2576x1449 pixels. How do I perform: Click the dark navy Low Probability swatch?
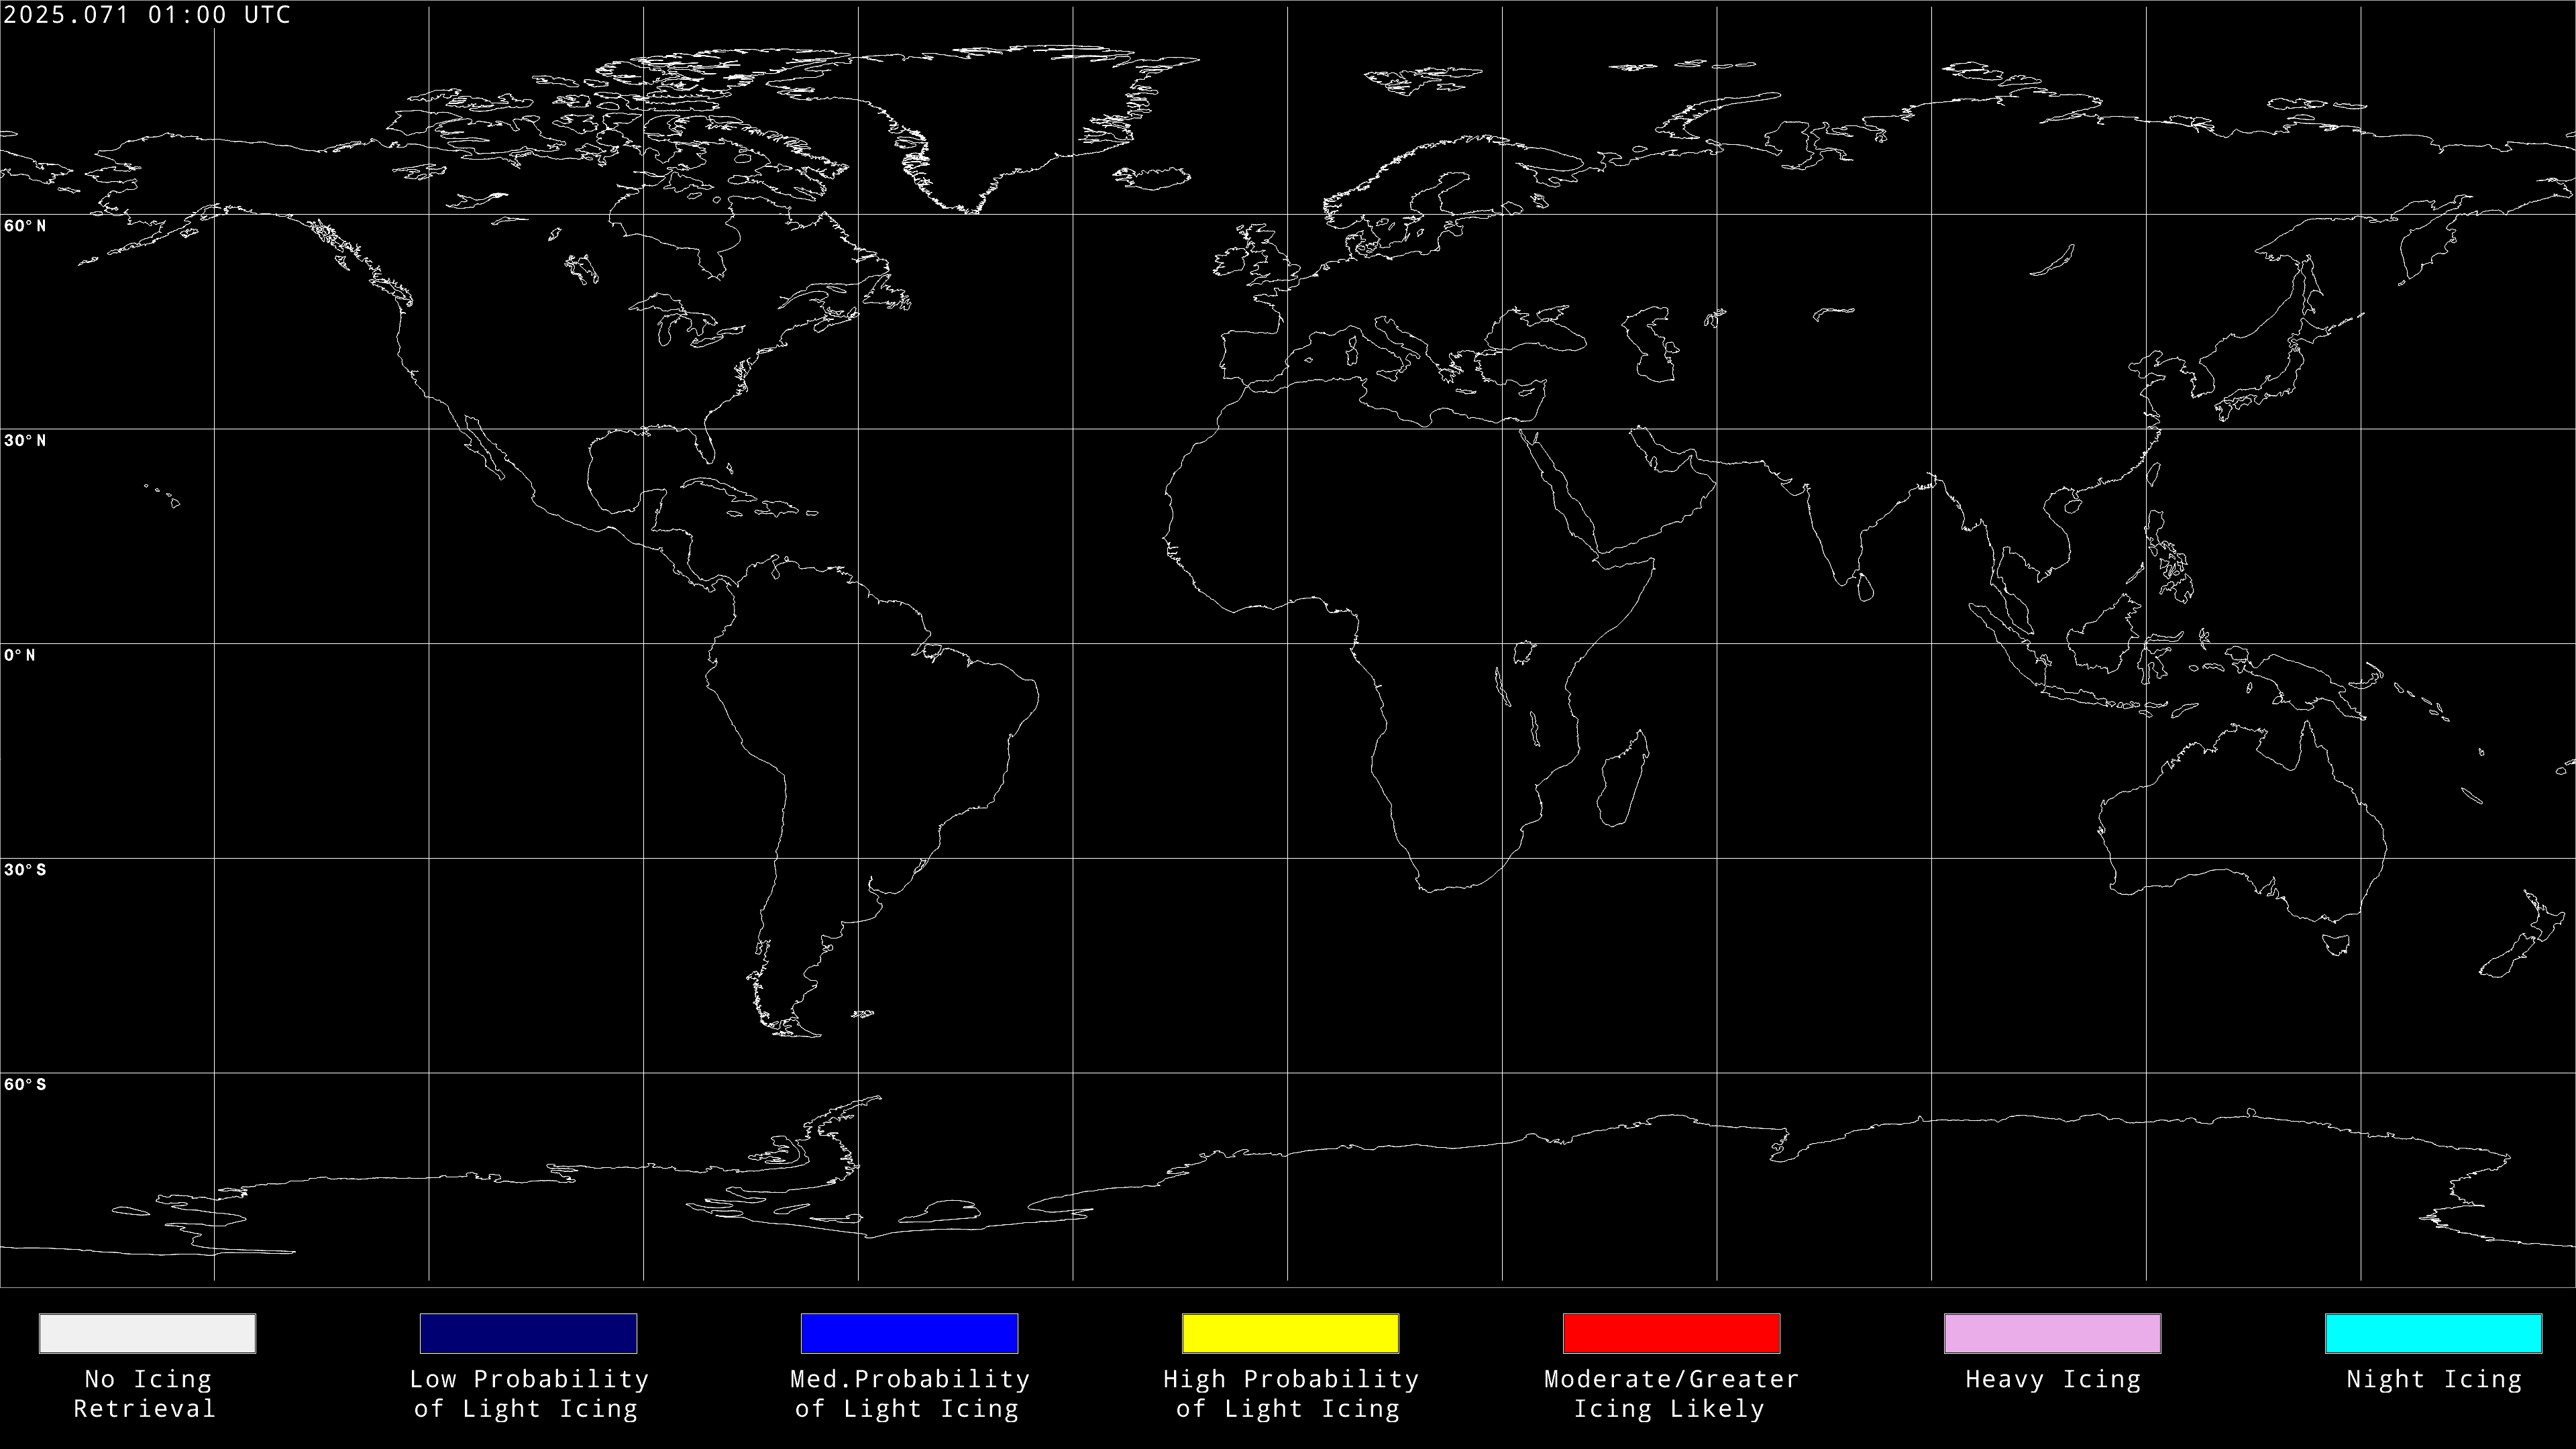point(528,1333)
